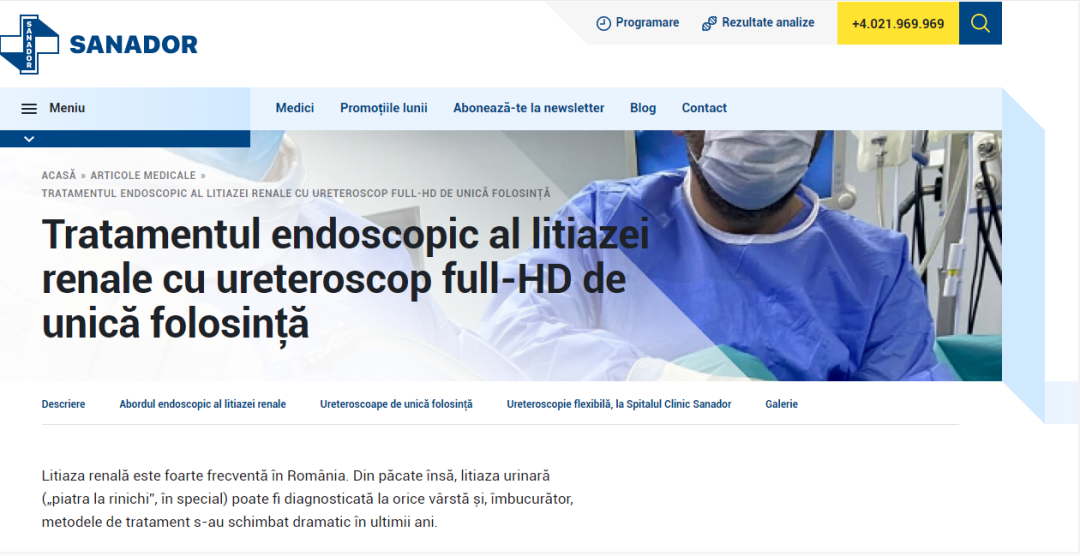This screenshot has width=1080, height=556.
Task: Open search with the magnifier icon
Action: click(x=980, y=23)
